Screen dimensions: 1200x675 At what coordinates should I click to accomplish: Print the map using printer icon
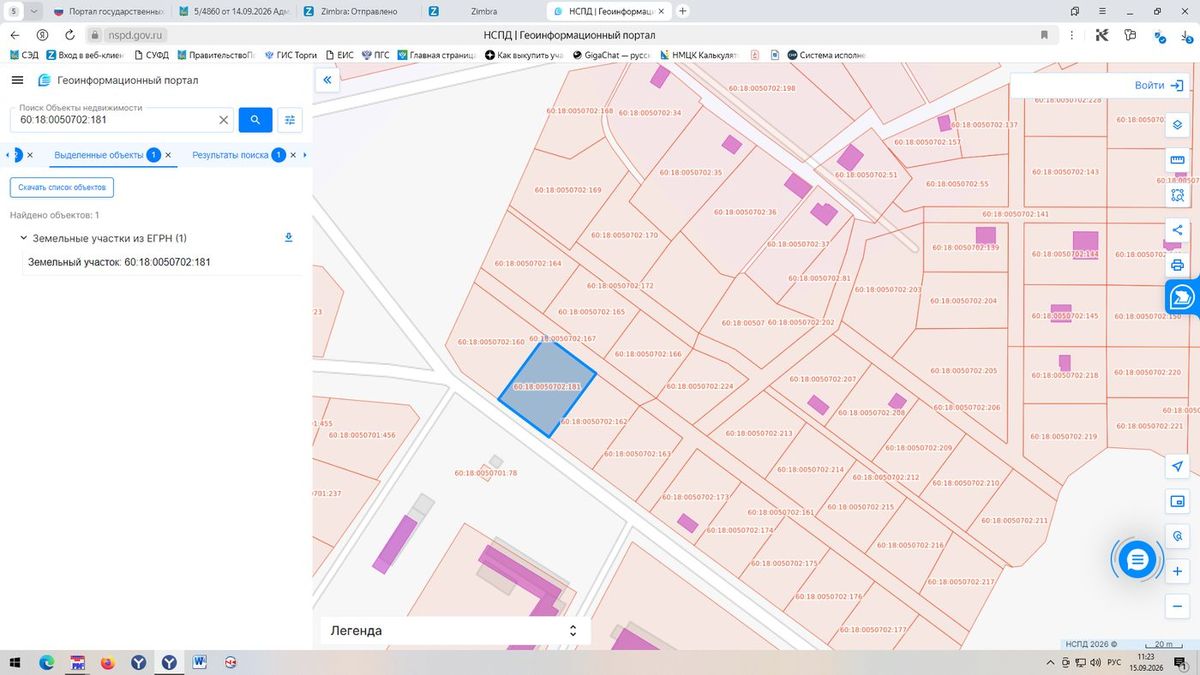1177,265
